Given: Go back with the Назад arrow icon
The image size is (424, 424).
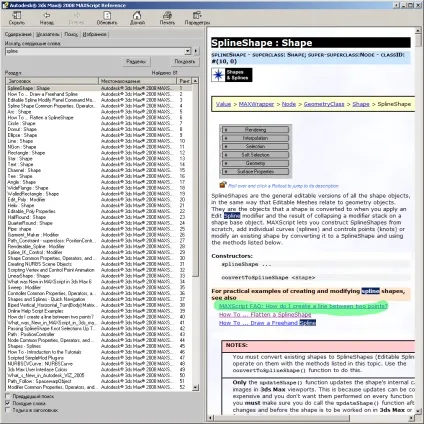Looking at the screenshot, I should click(47, 15).
